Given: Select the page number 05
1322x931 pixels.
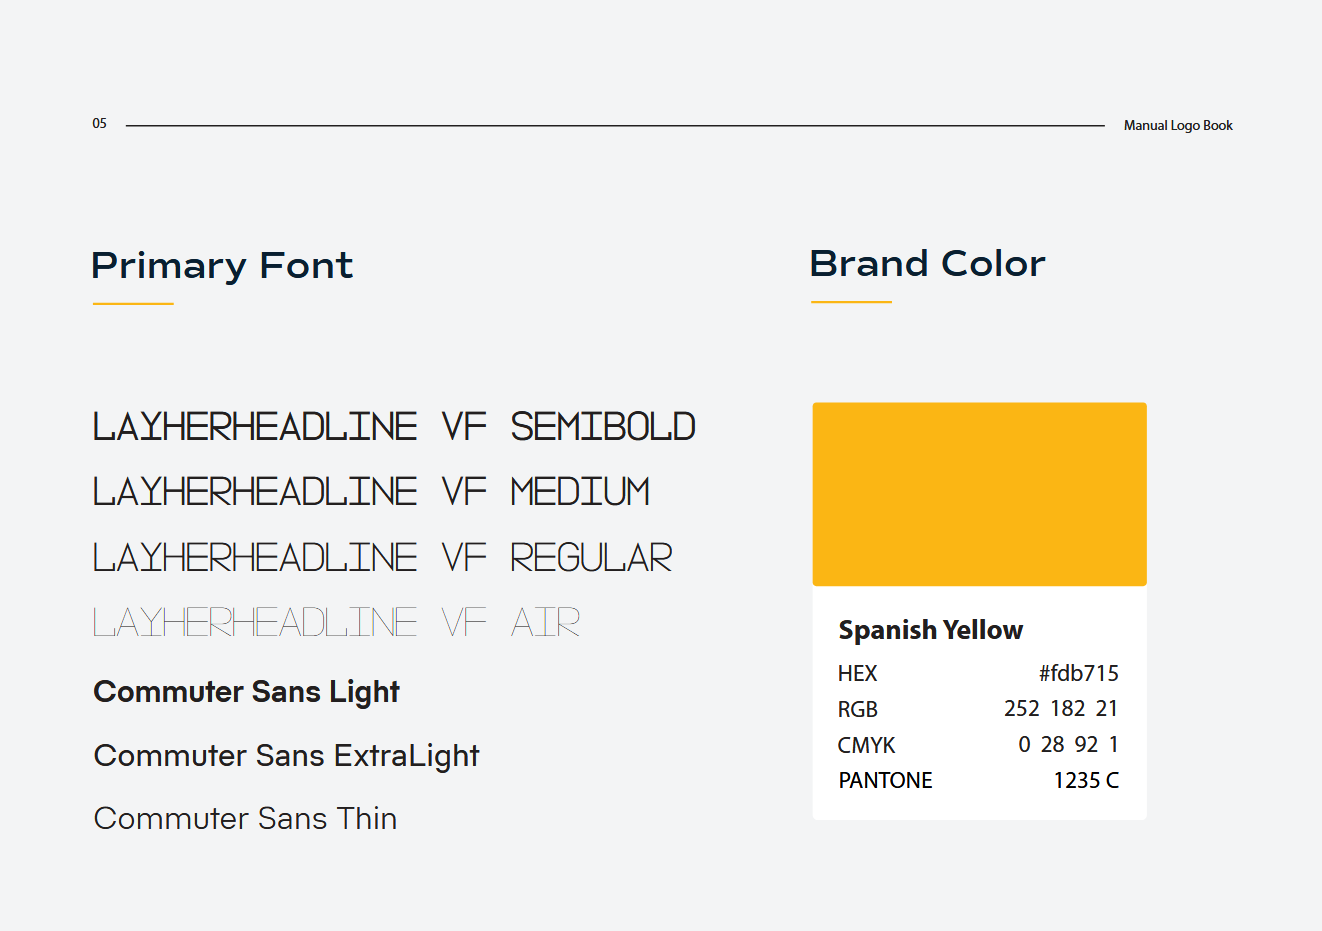Looking at the screenshot, I should coord(100,124).
